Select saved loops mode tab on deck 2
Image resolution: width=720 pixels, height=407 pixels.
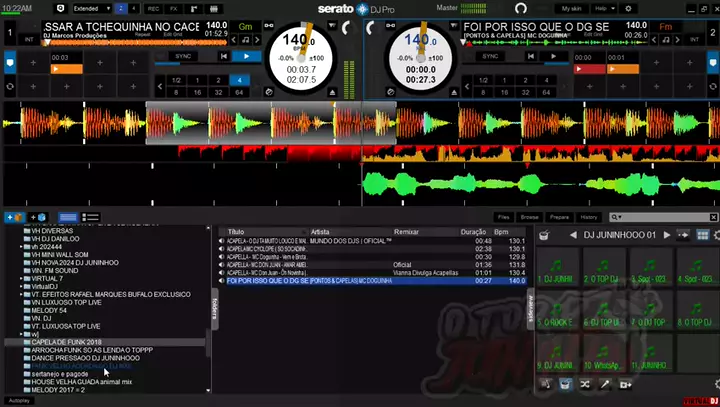point(713,86)
